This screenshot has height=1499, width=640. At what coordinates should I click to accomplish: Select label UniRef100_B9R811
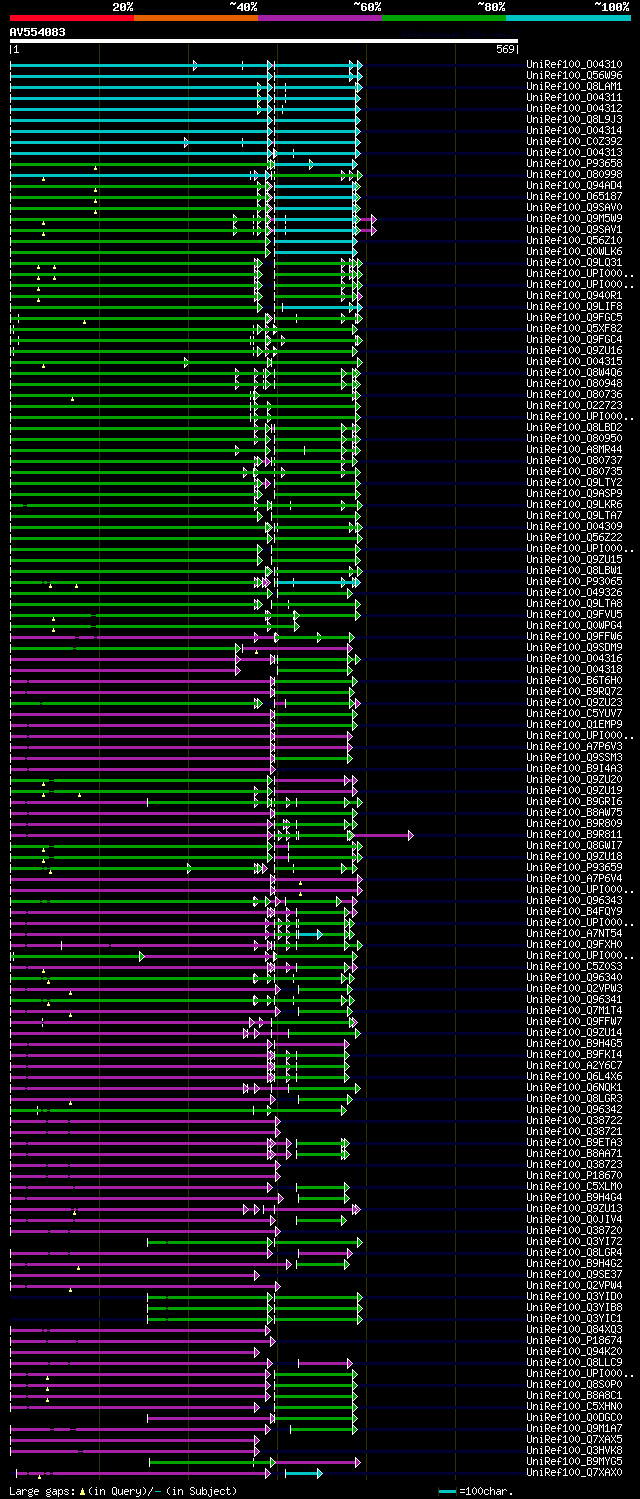[574, 834]
